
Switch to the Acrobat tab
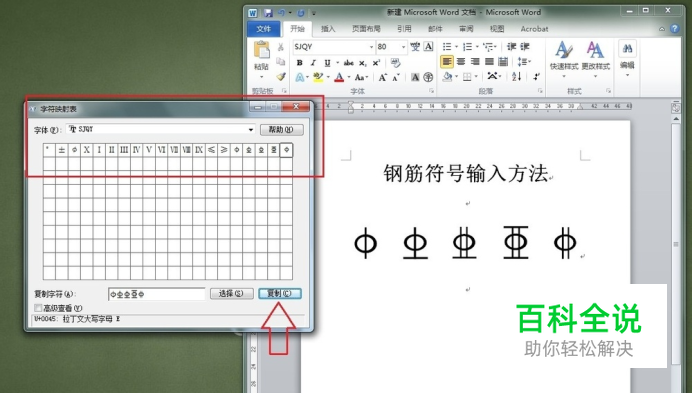[534, 29]
